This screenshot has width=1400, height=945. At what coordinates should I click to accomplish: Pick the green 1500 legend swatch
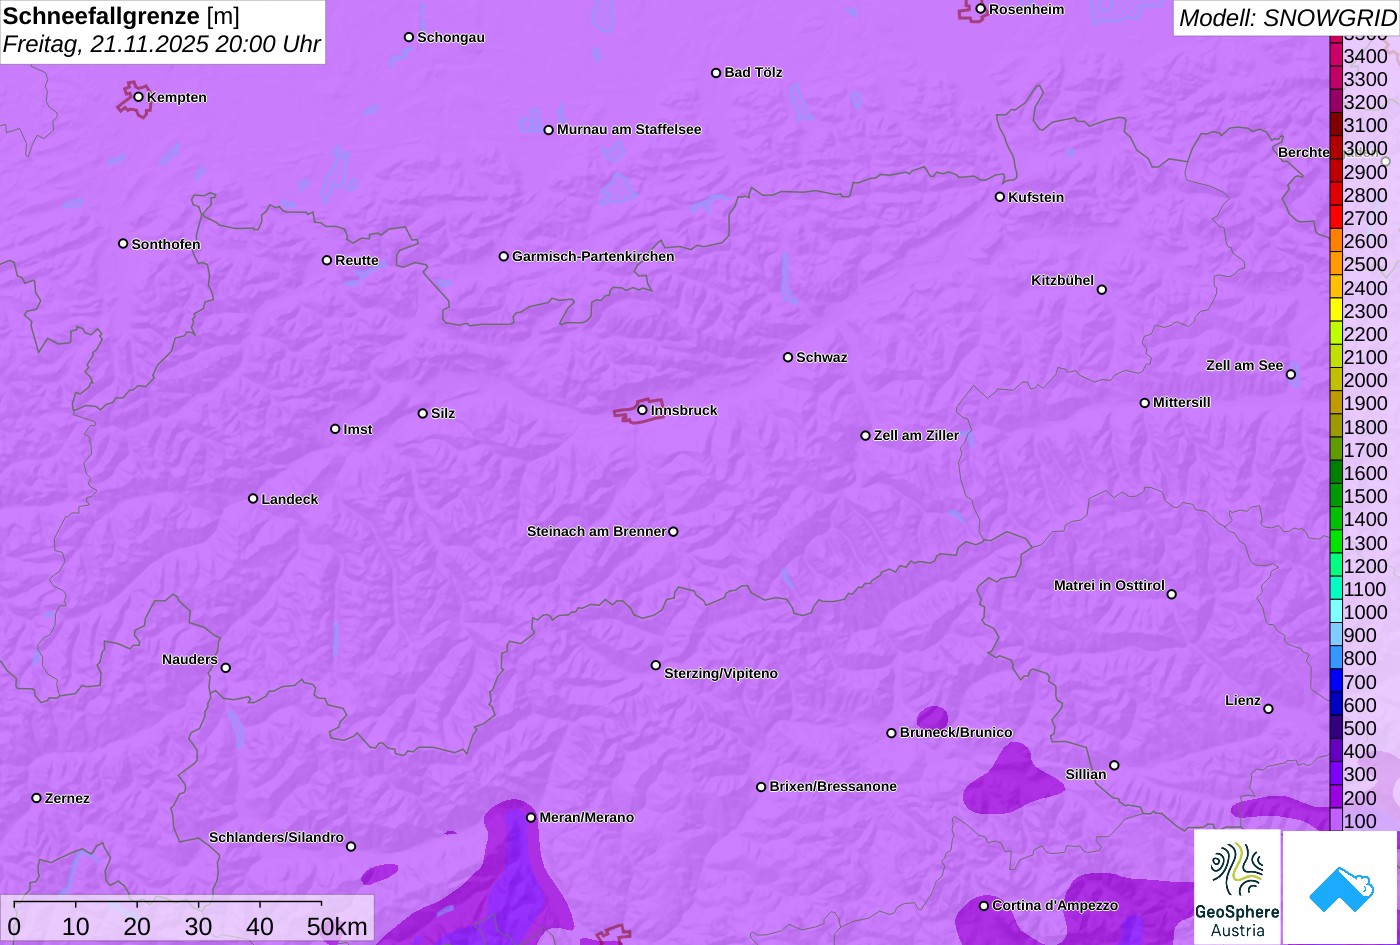click(x=1335, y=495)
